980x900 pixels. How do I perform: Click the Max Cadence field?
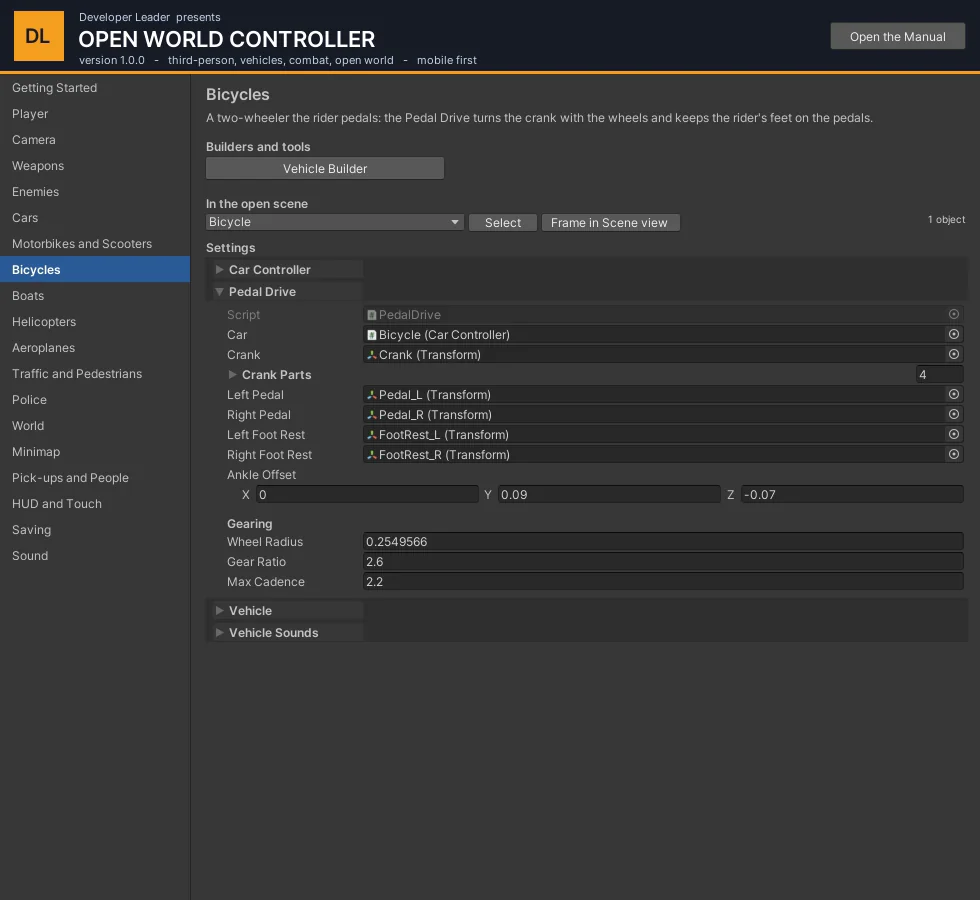coord(663,581)
